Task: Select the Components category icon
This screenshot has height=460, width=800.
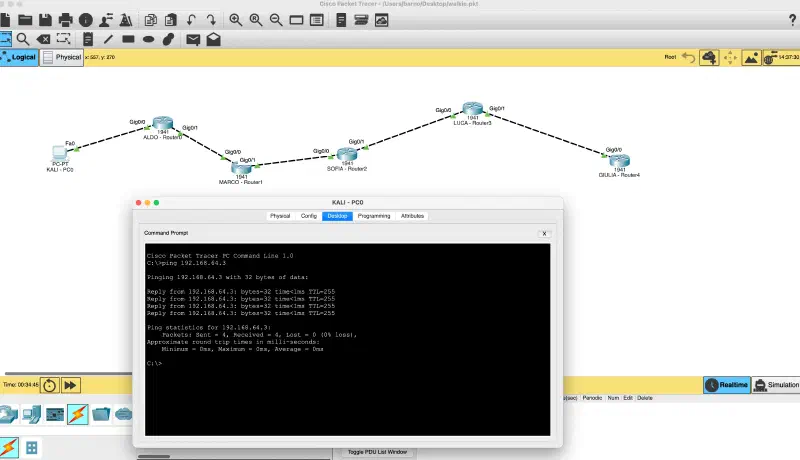Action: tap(55, 415)
